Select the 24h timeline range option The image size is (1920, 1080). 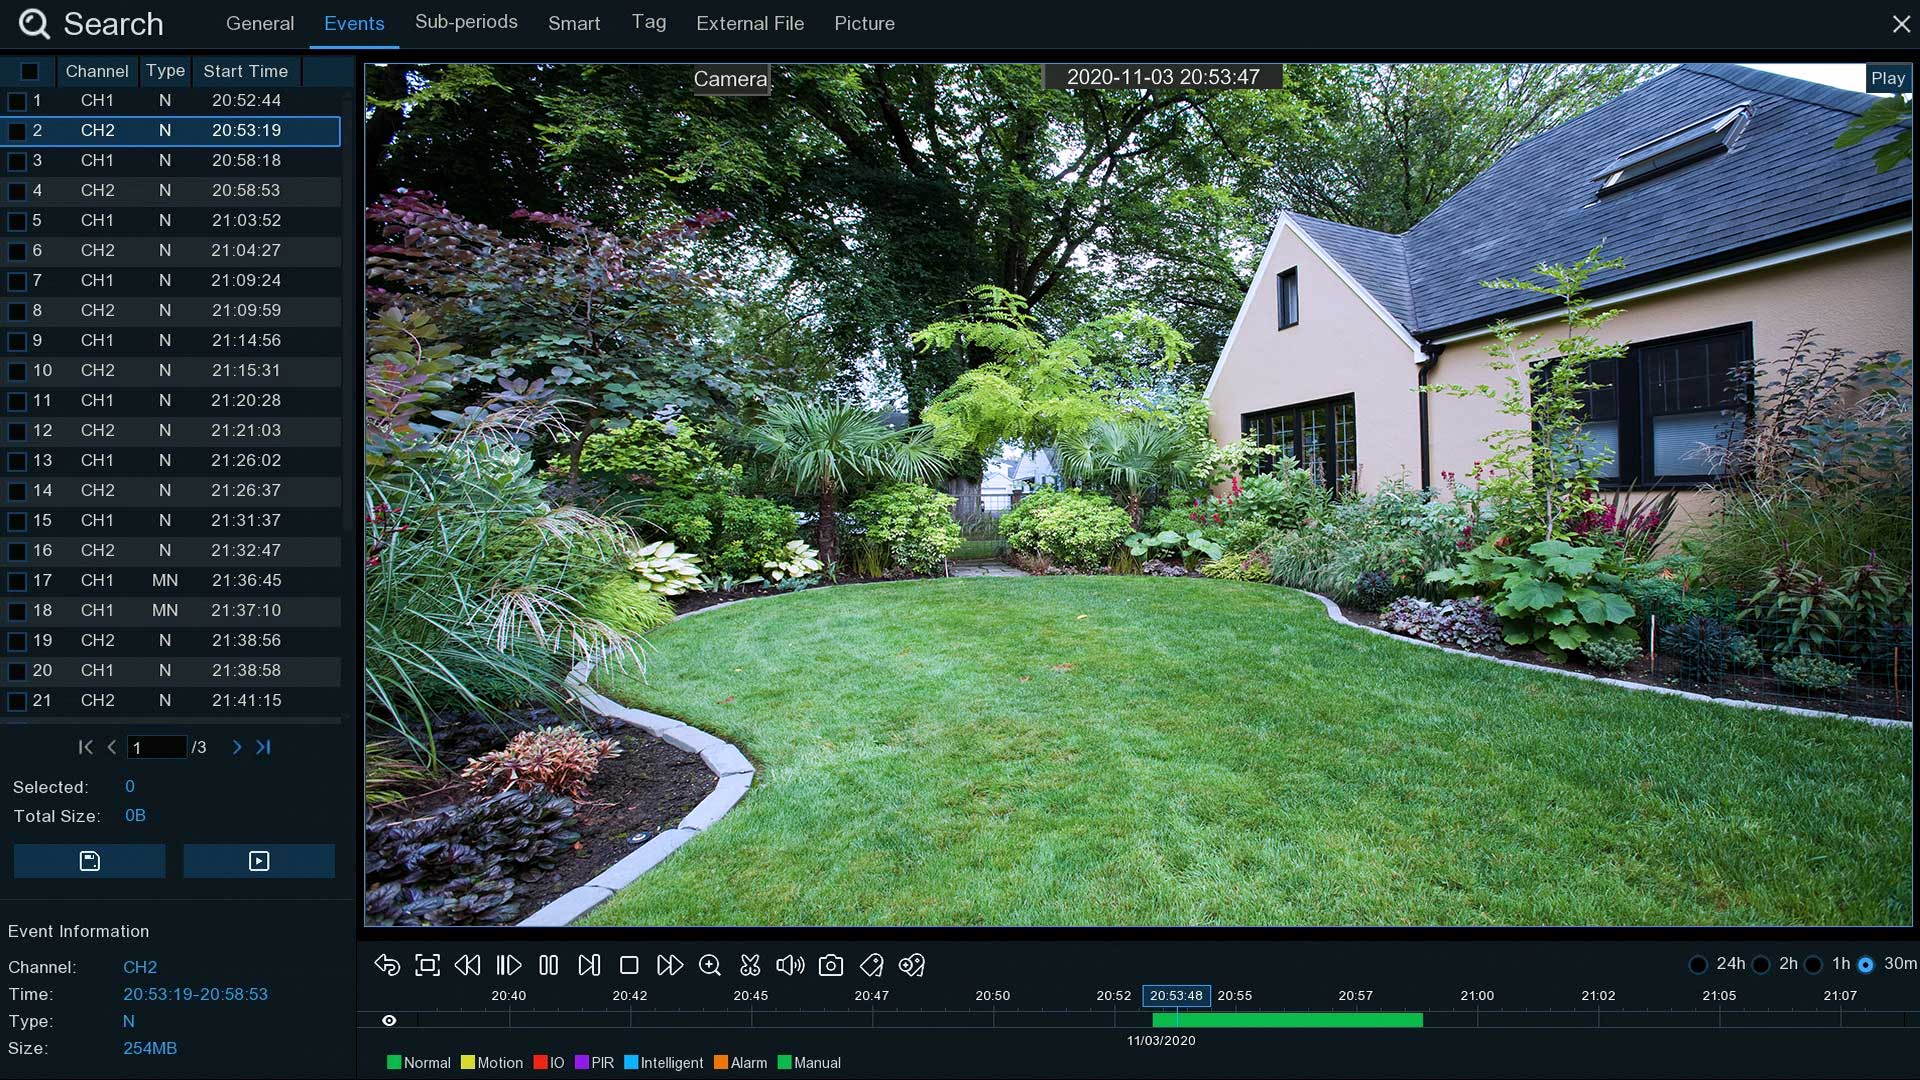click(1698, 965)
